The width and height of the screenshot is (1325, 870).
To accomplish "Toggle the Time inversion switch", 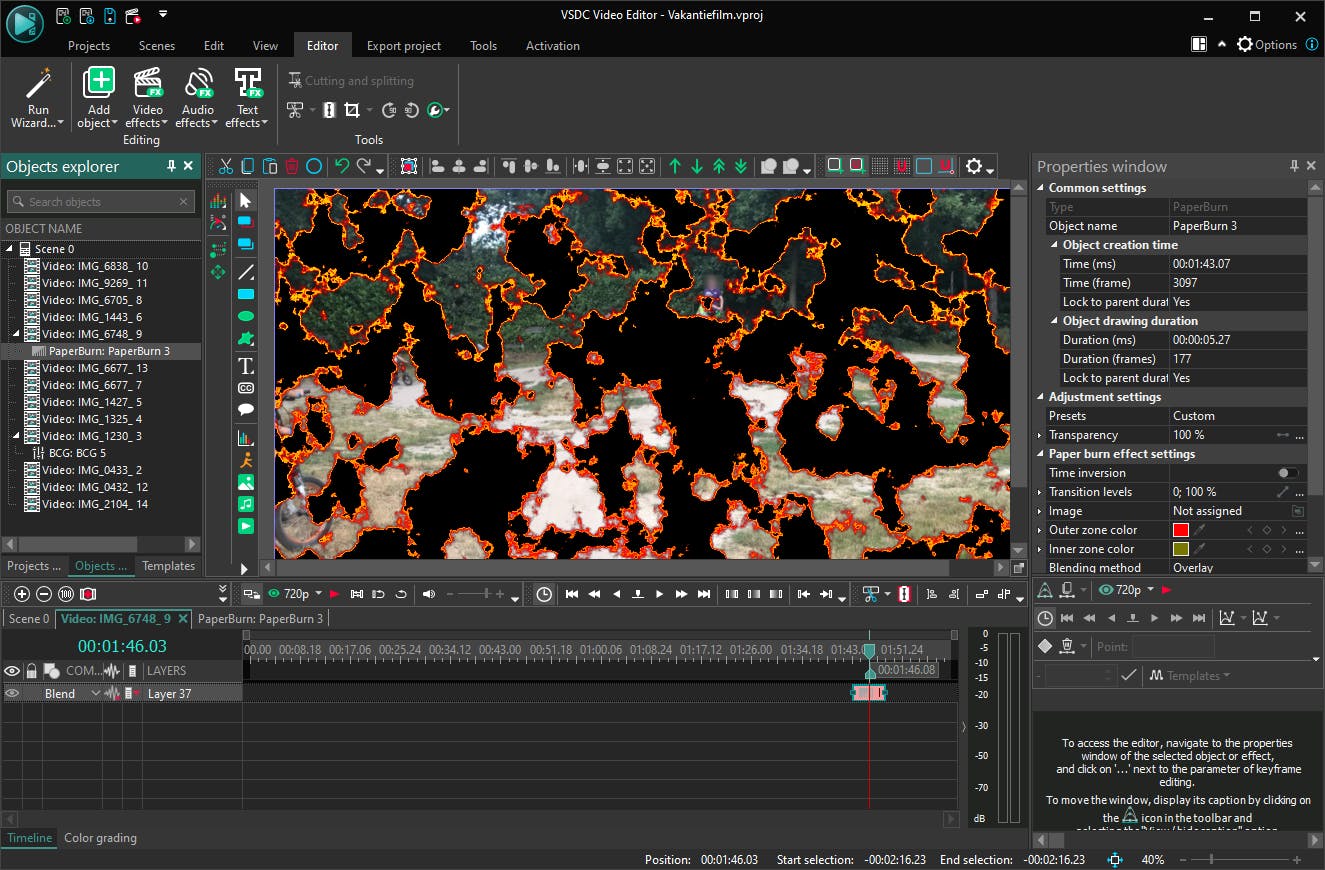I will [x=1287, y=473].
